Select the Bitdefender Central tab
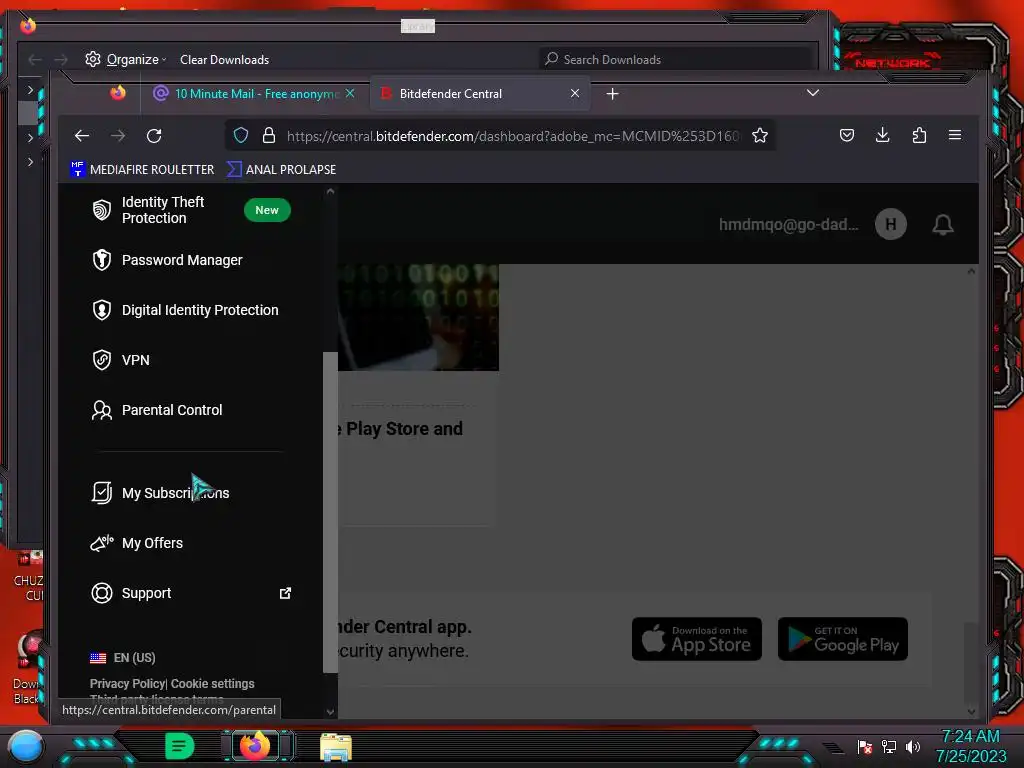Viewport: 1024px width, 768px height. (480, 93)
